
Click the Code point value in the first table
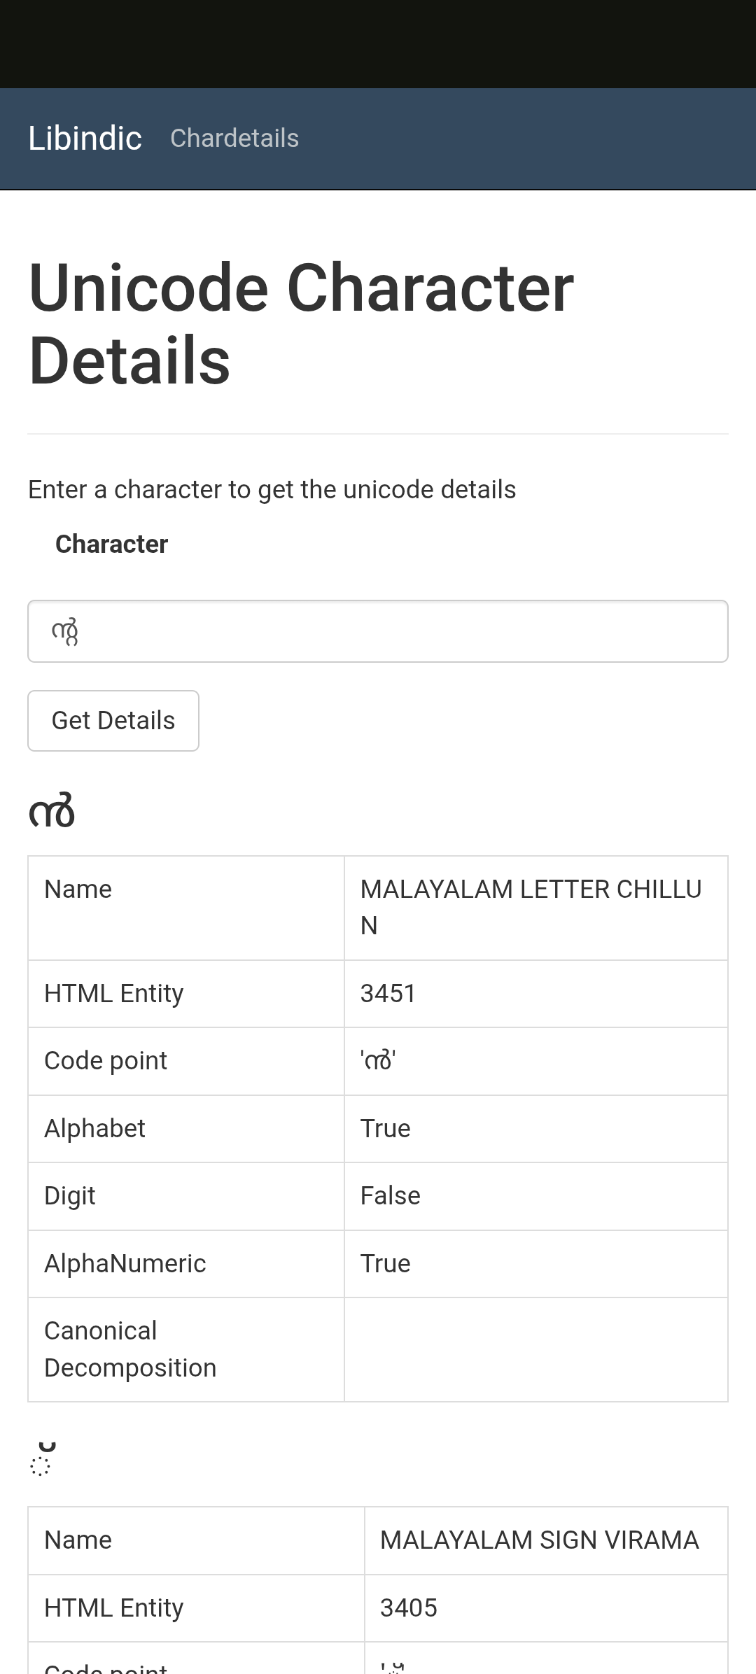click(378, 1061)
